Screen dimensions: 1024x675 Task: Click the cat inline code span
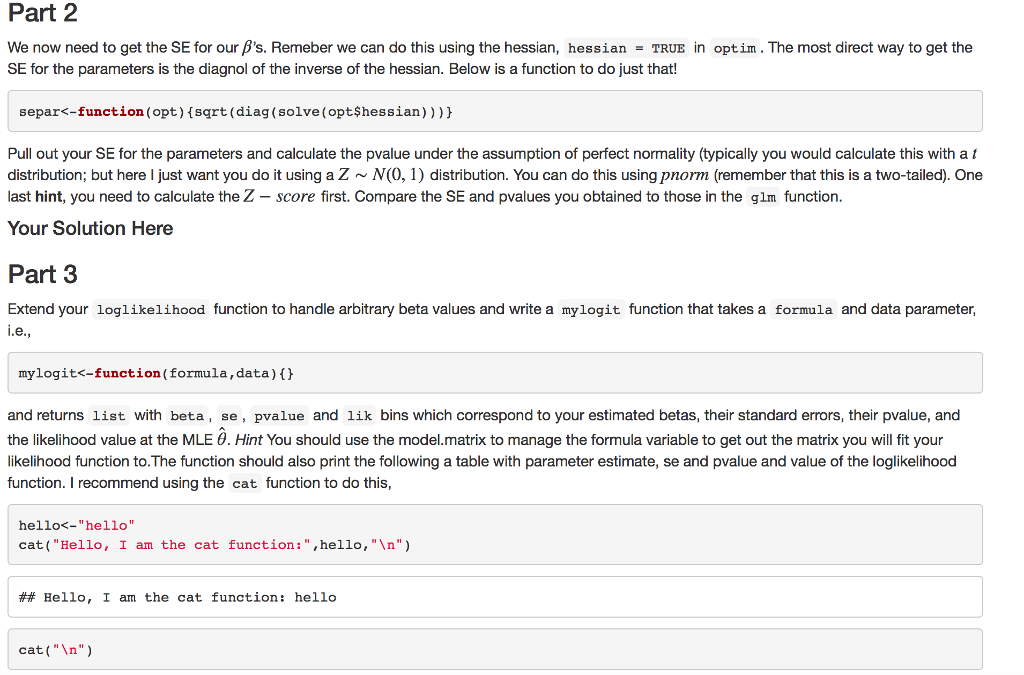tap(245, 482)
